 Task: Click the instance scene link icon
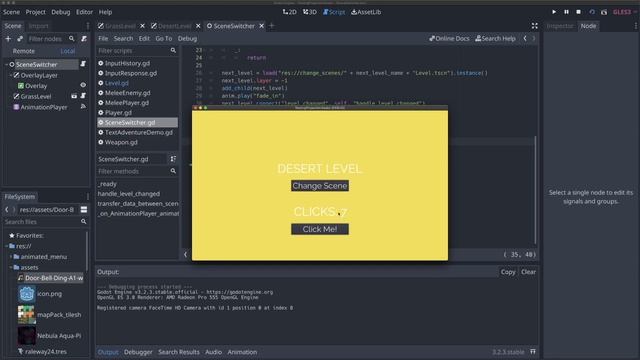pyautogui.click(x=20, y=39)
